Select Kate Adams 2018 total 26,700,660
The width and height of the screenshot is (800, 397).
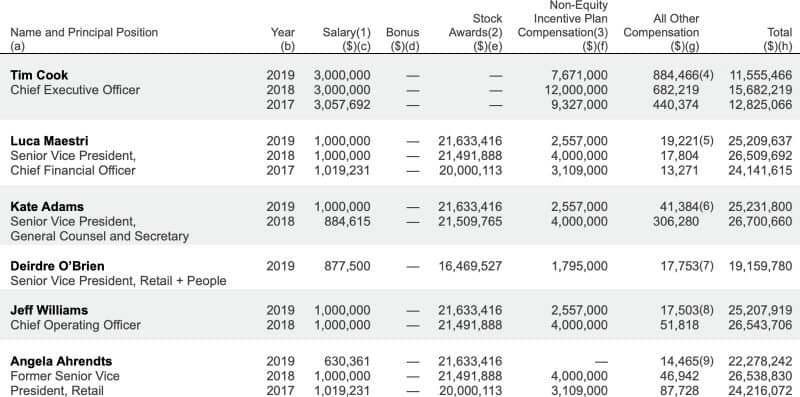(761, 221)
